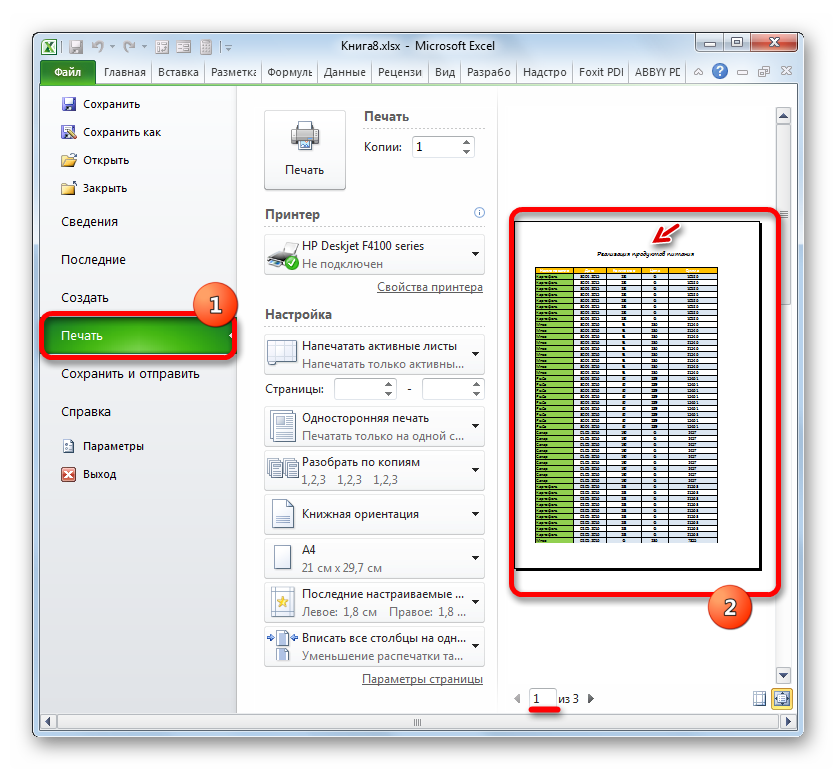
Task: Switch to the Главная ribbon tab
Action: pos(123,72)
